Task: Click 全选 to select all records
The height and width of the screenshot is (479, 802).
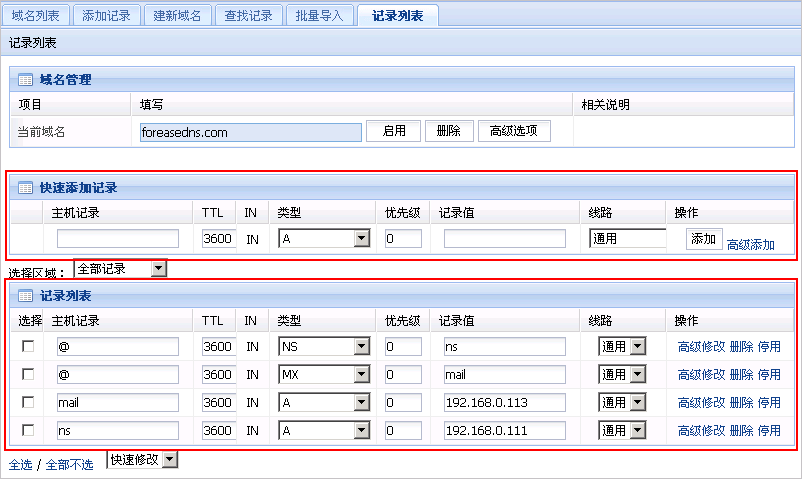Action: [20, 465]
